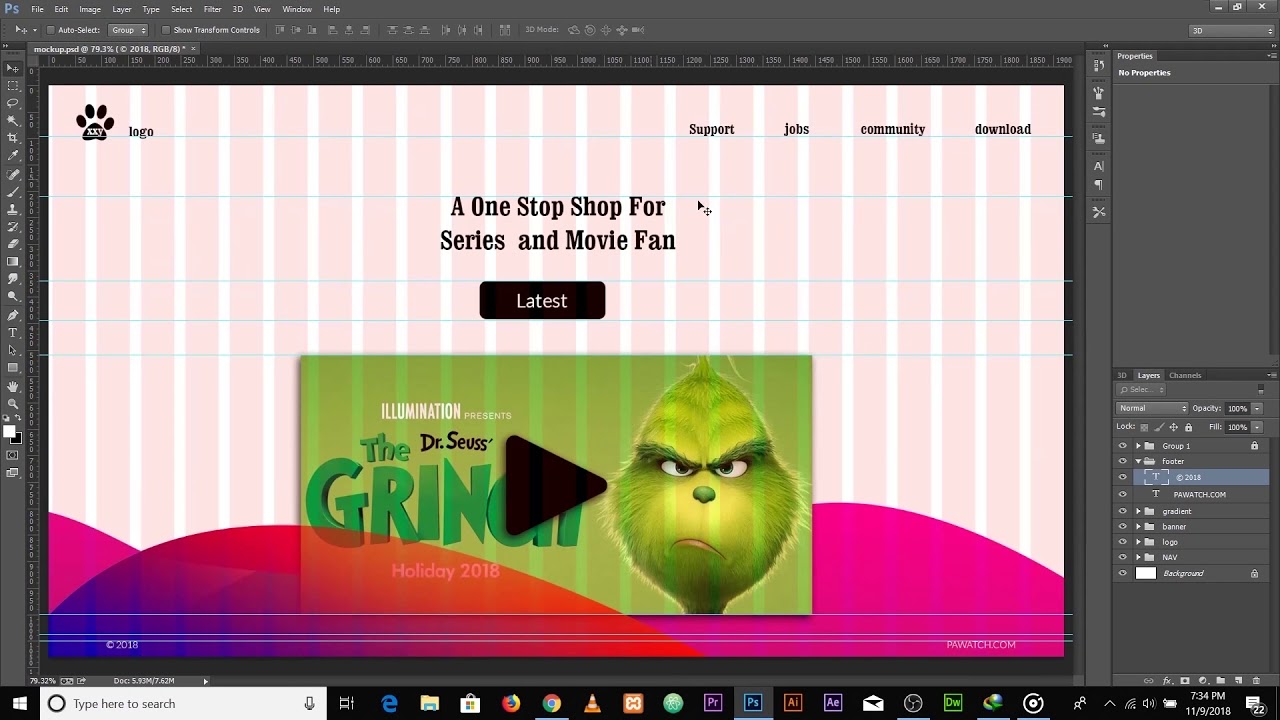Screen dimensions: 1280x720
Task: Expand the logo layer group
Action: point(1138,542)
